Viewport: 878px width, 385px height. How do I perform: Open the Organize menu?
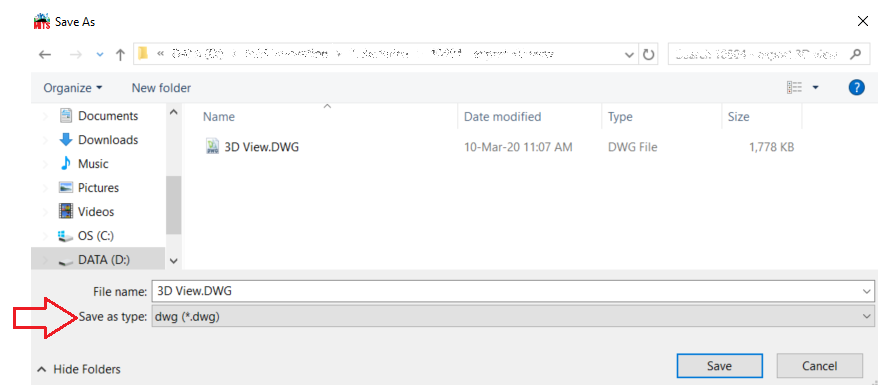click(x=73, y=88)
